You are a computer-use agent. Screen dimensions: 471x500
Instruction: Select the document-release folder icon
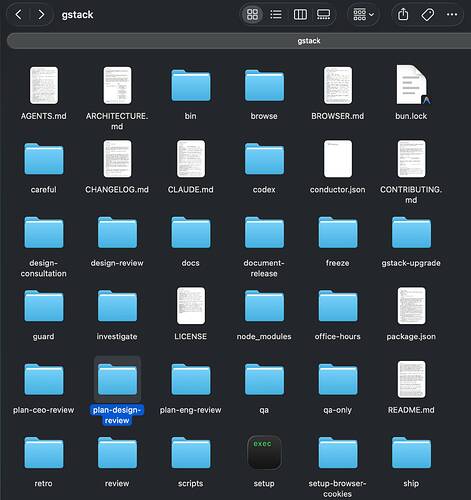pyautogui.click(x=264, y=232)
